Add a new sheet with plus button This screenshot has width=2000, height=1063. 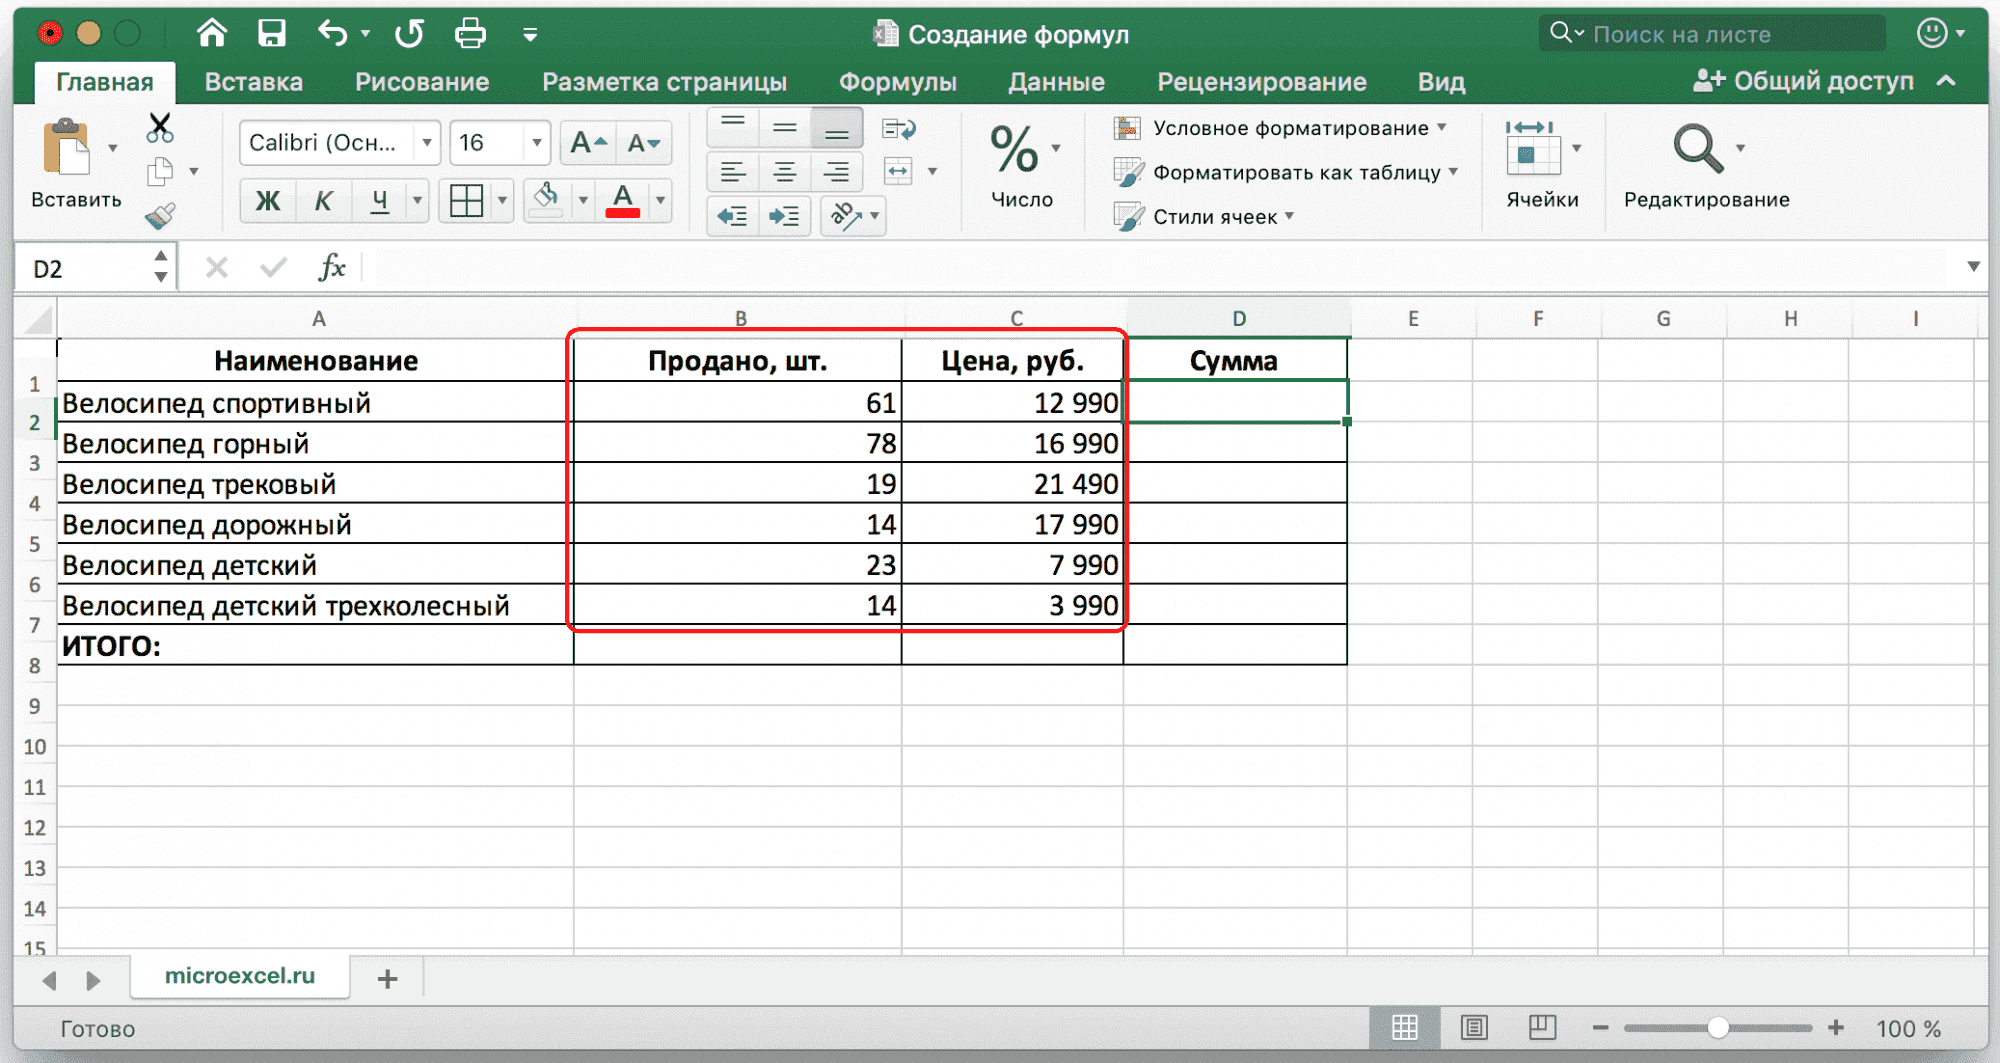388,978
